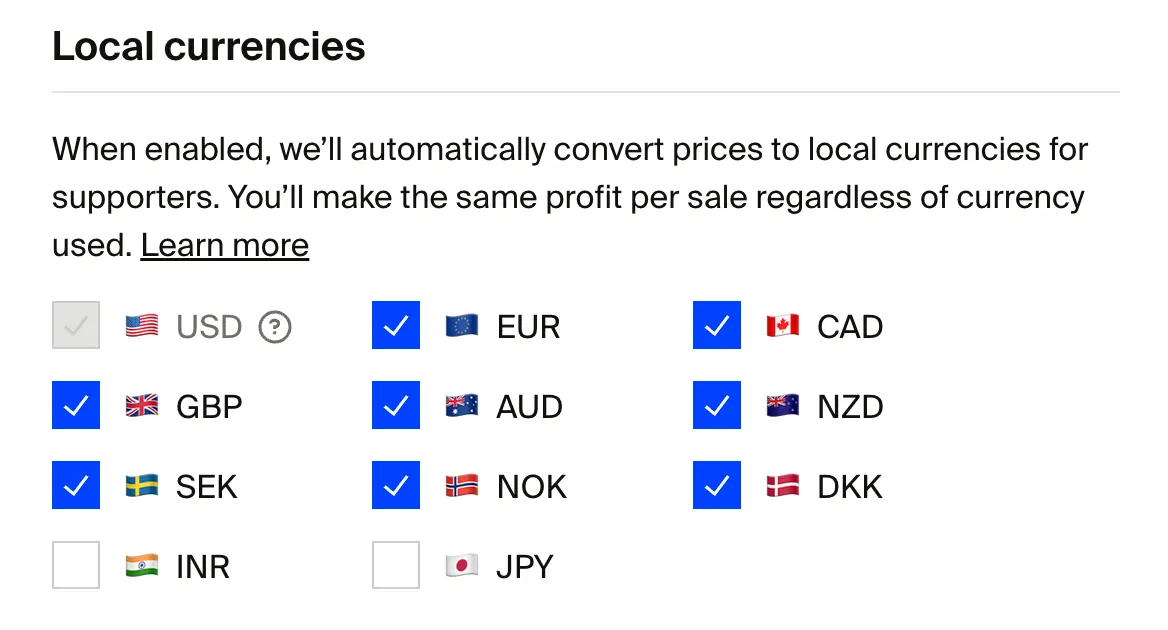Enable the JPY currency checkbox
The height and width of the screenshot is (630, 1168).
(x=396, y=565)
